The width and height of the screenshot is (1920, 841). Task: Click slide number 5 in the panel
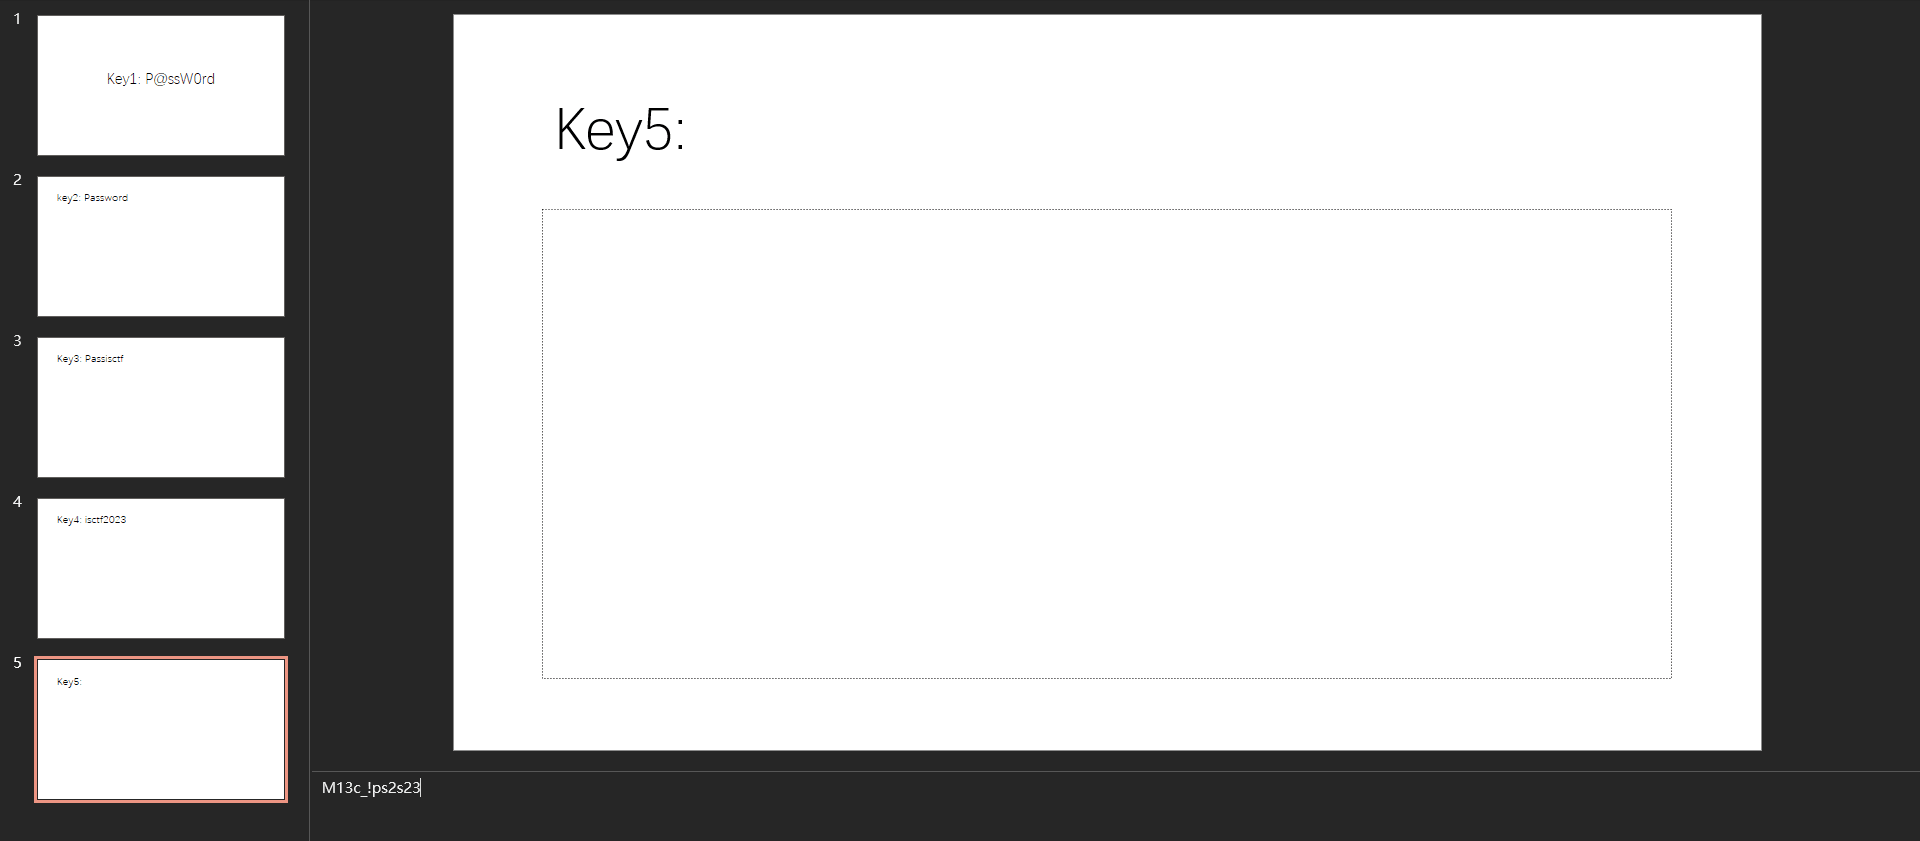click(17, 663)
